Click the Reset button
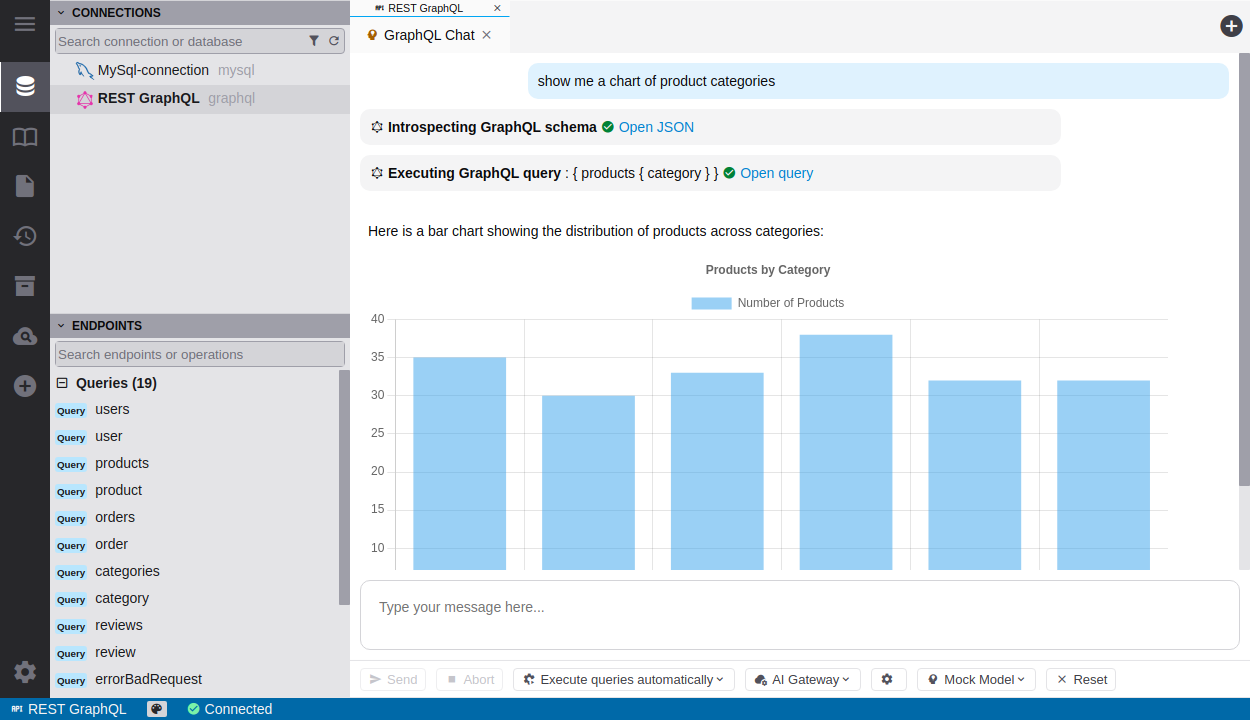Screen dimensions: 1250x720 click(1081, 679)
